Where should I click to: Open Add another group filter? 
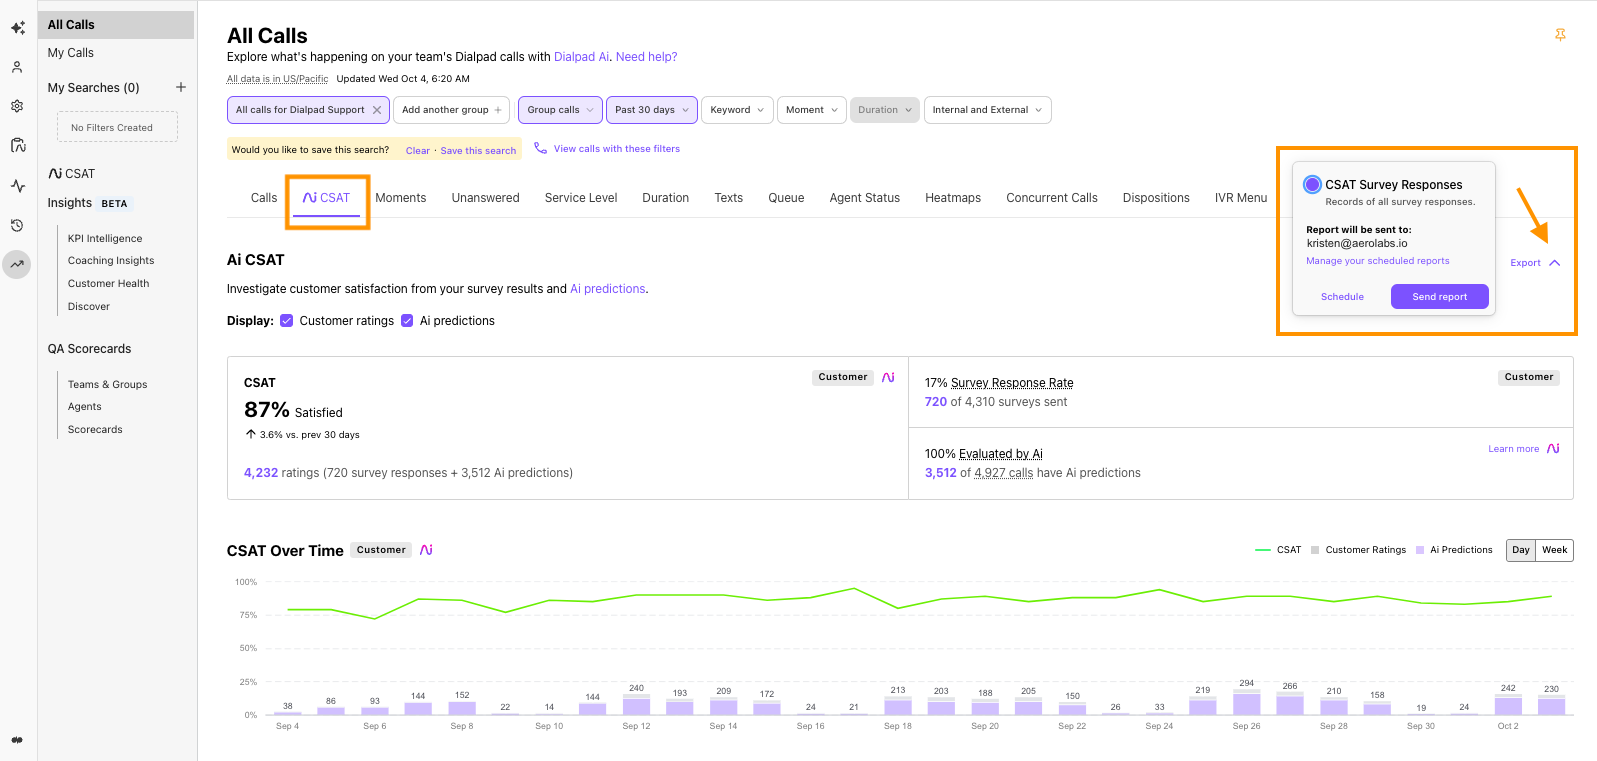pyautogui.click(x=452, y=110)
